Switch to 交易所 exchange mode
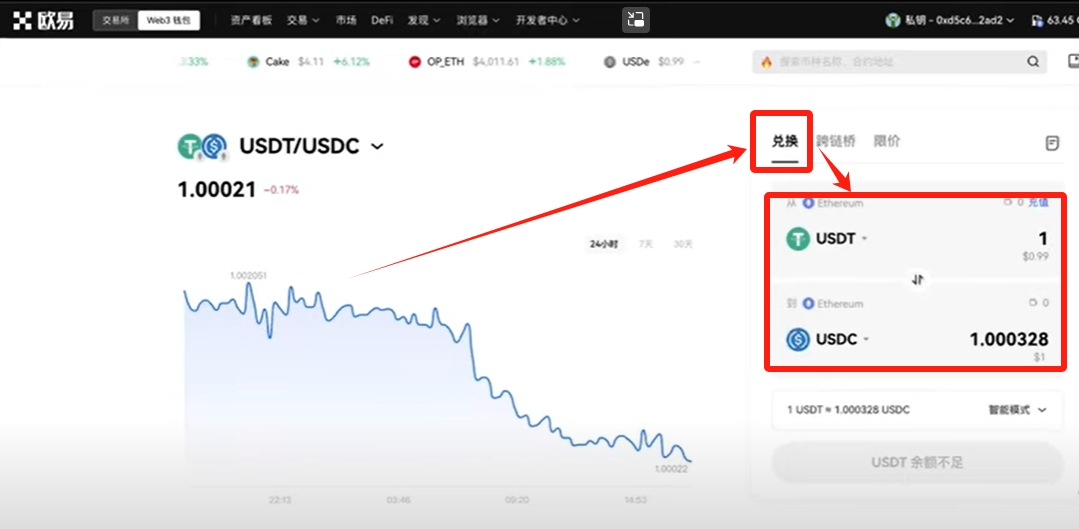 (116, 21)
